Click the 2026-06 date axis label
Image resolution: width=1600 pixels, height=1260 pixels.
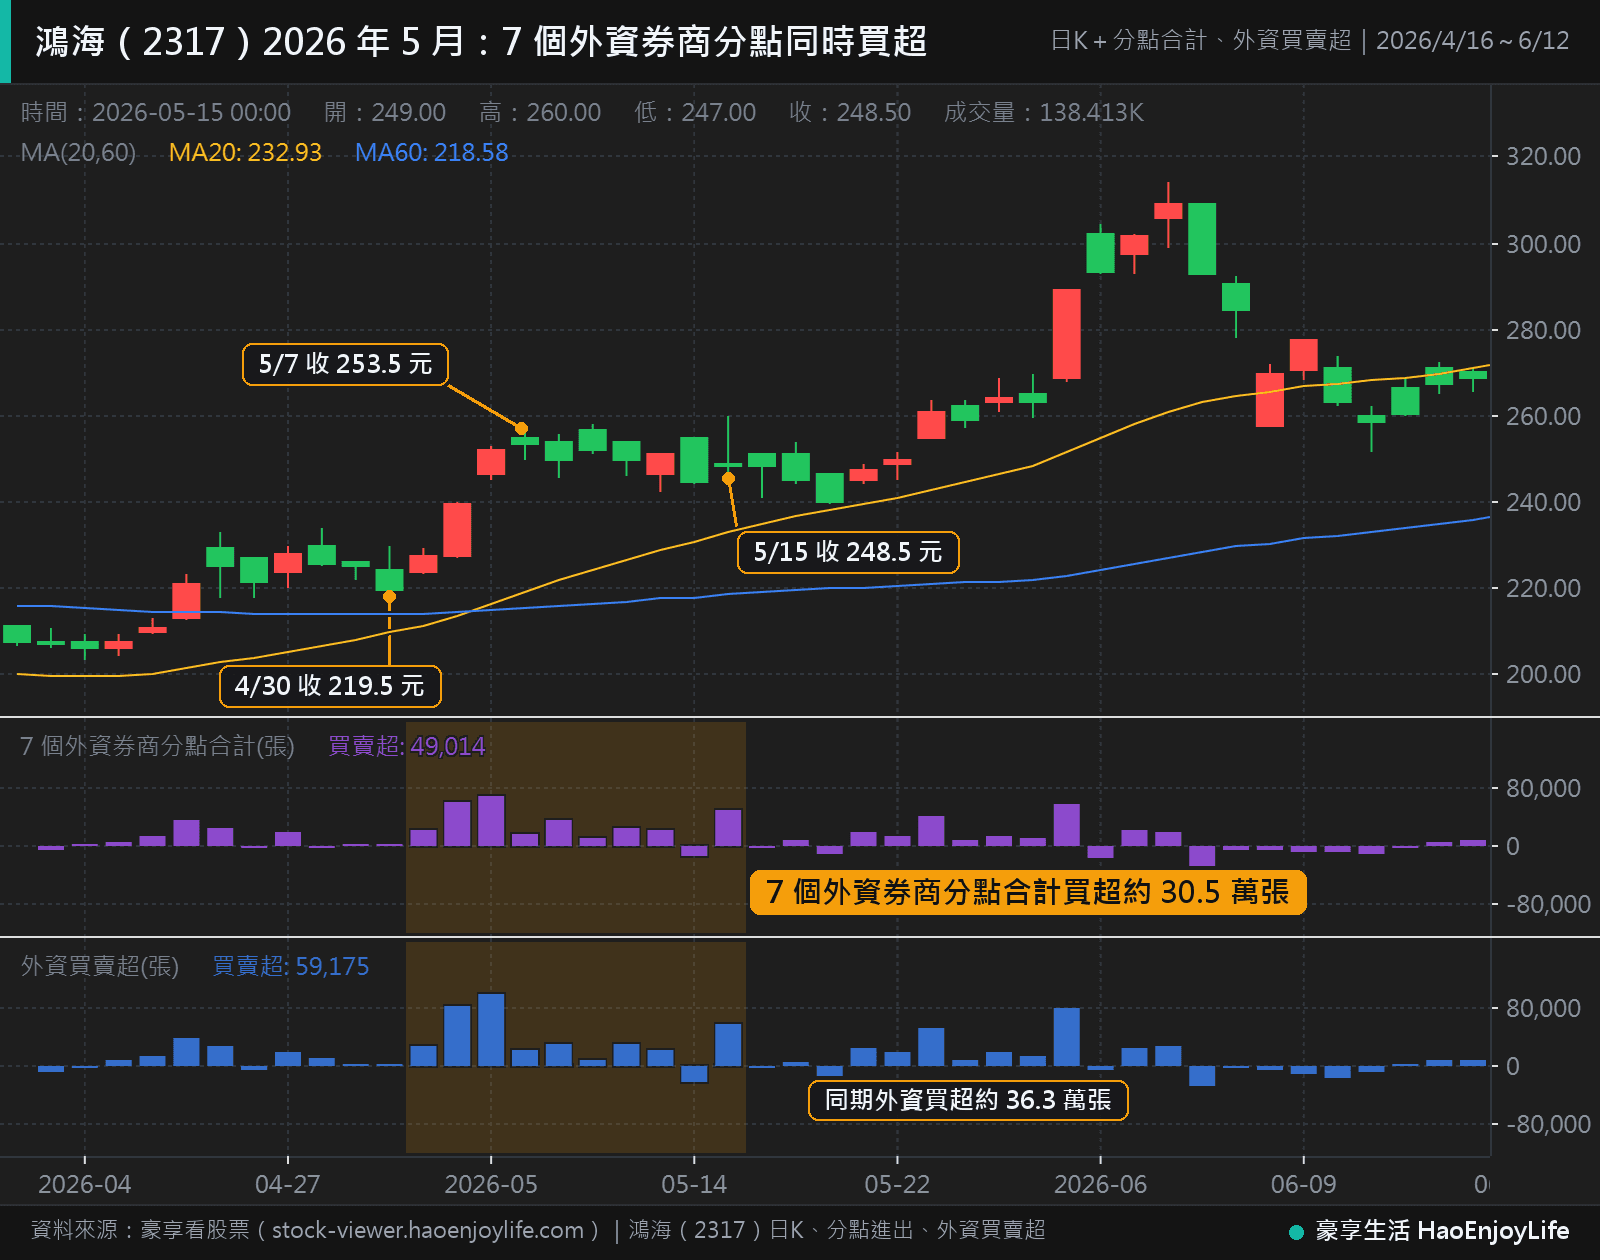[x=1100, y=1185]
